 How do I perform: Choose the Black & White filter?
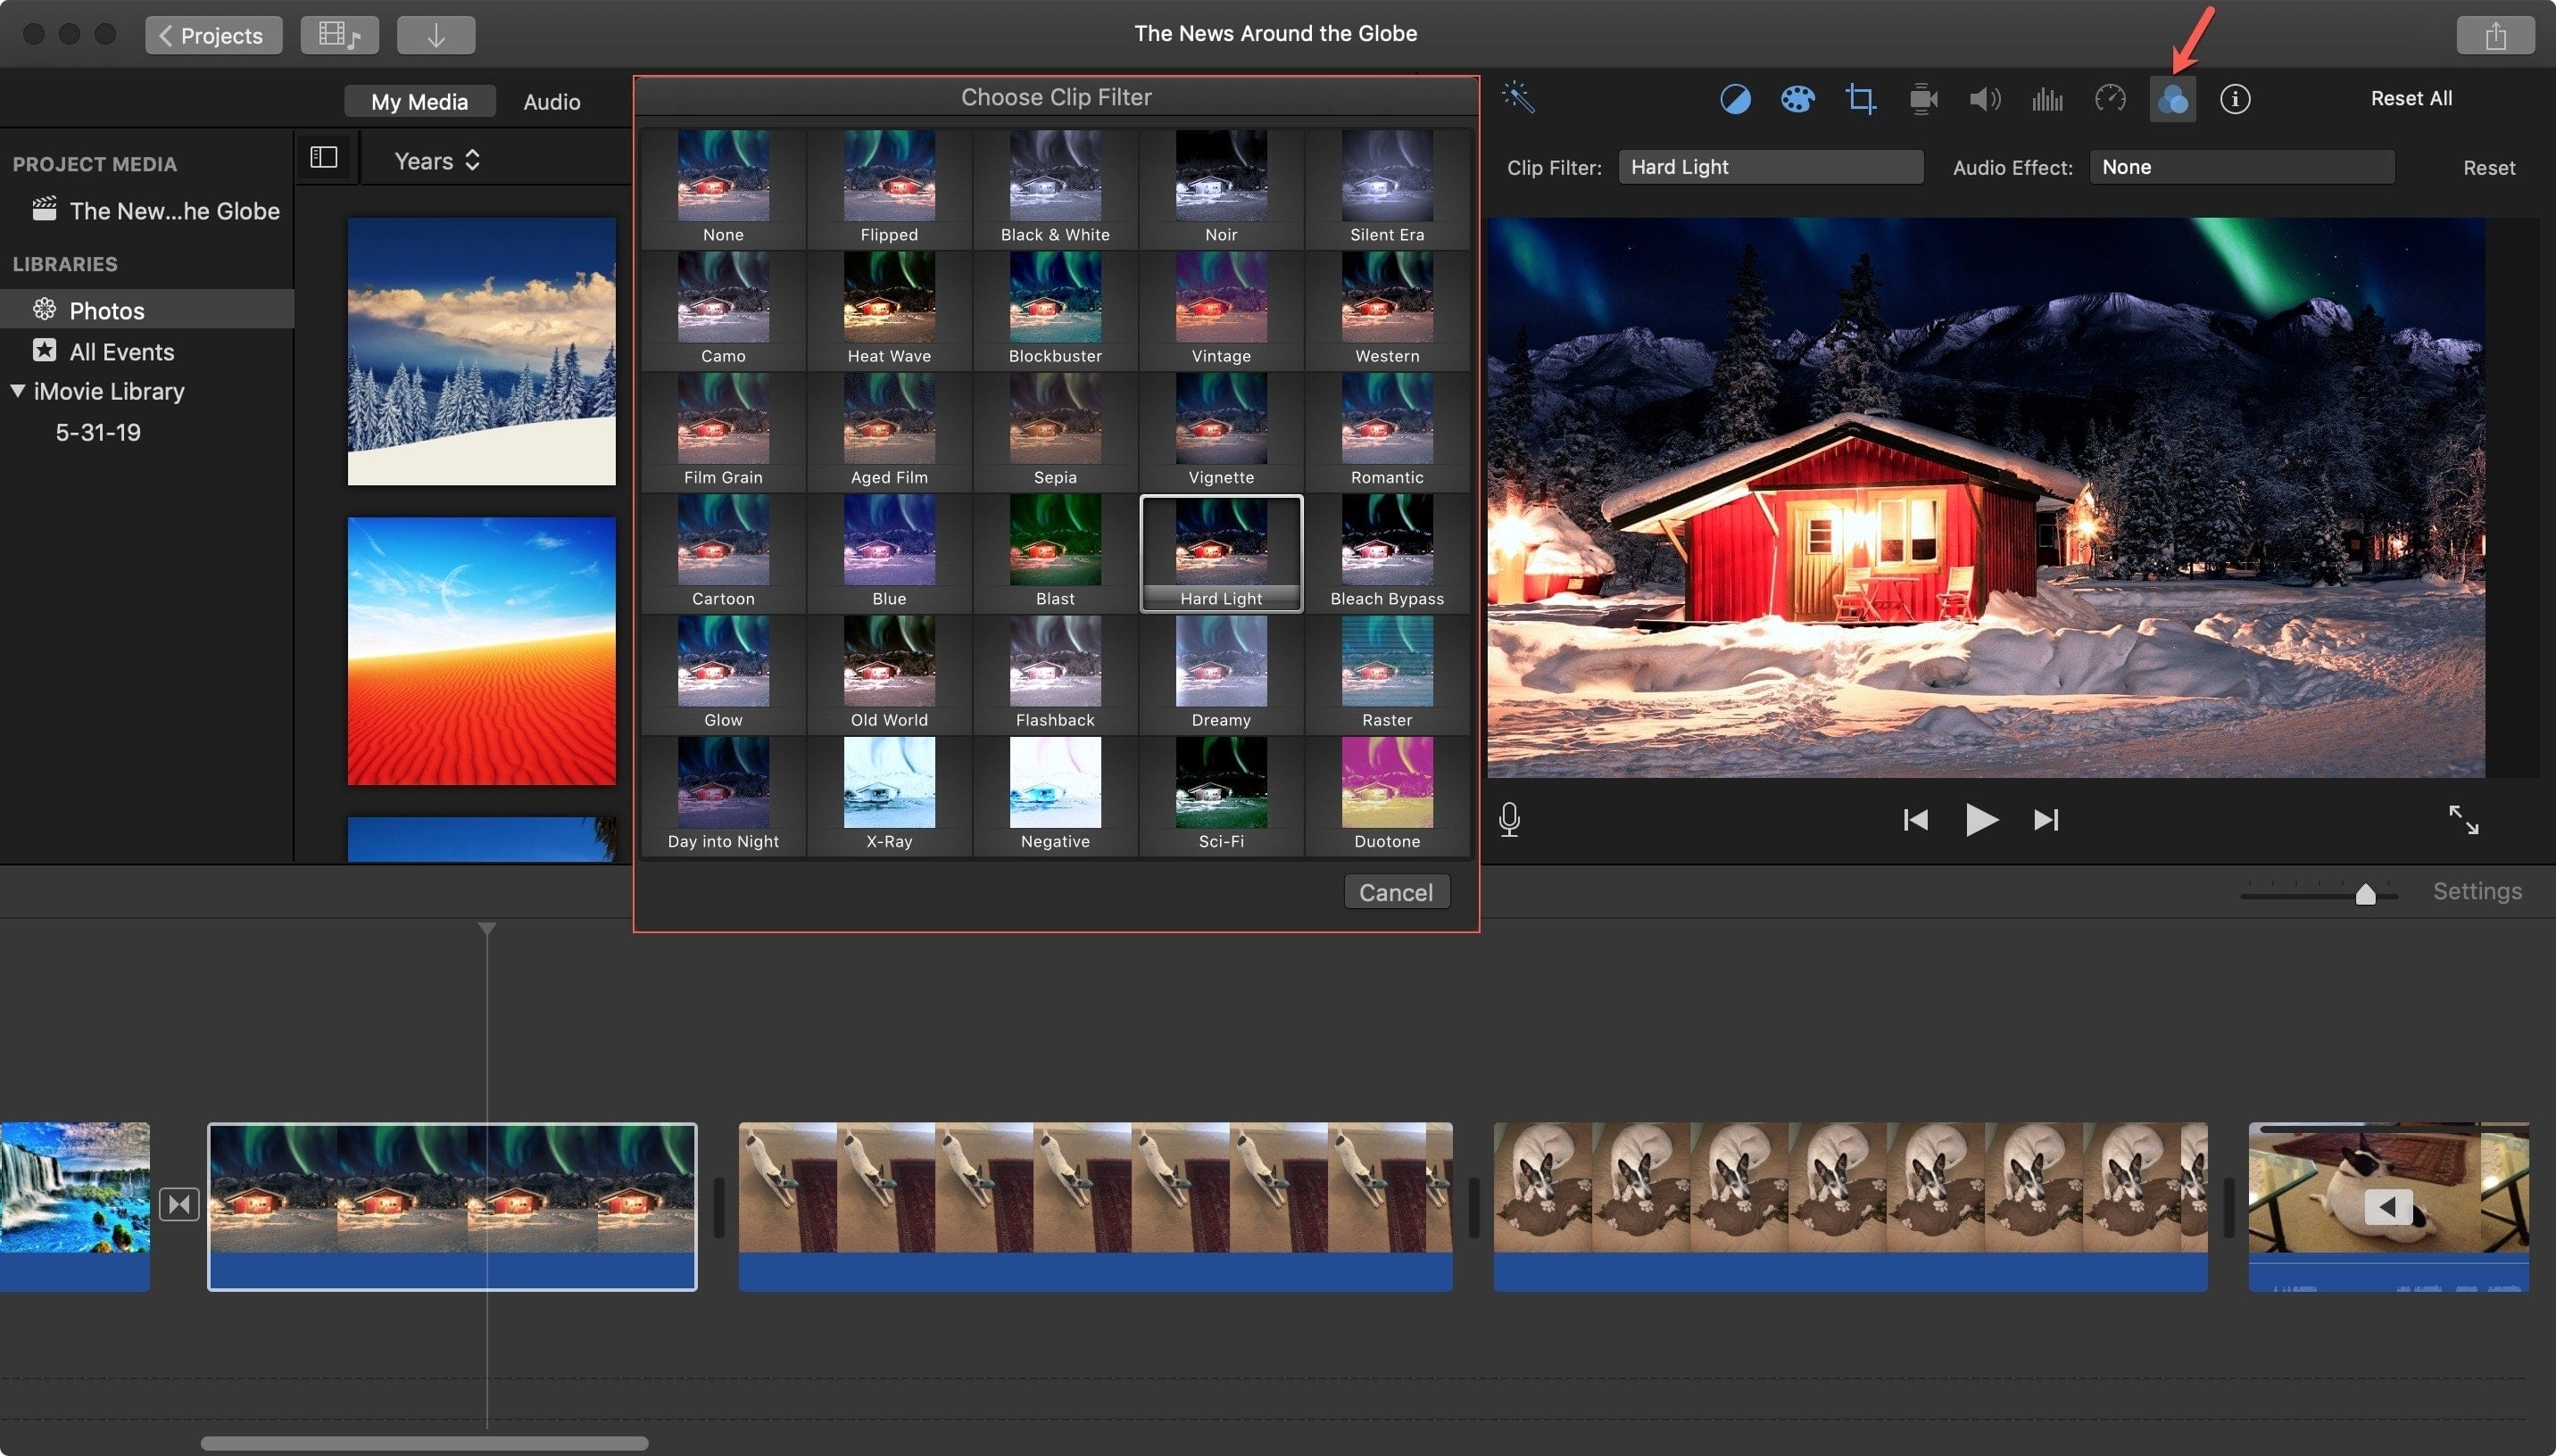(x=1055, y=188)
